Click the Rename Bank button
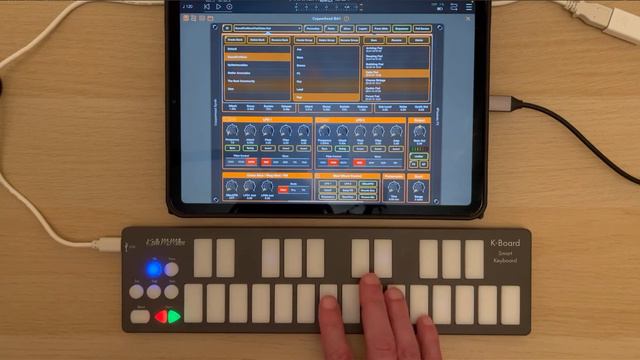Image resolution: width=640 pixels, height=360 pixels. click(280, 40)
